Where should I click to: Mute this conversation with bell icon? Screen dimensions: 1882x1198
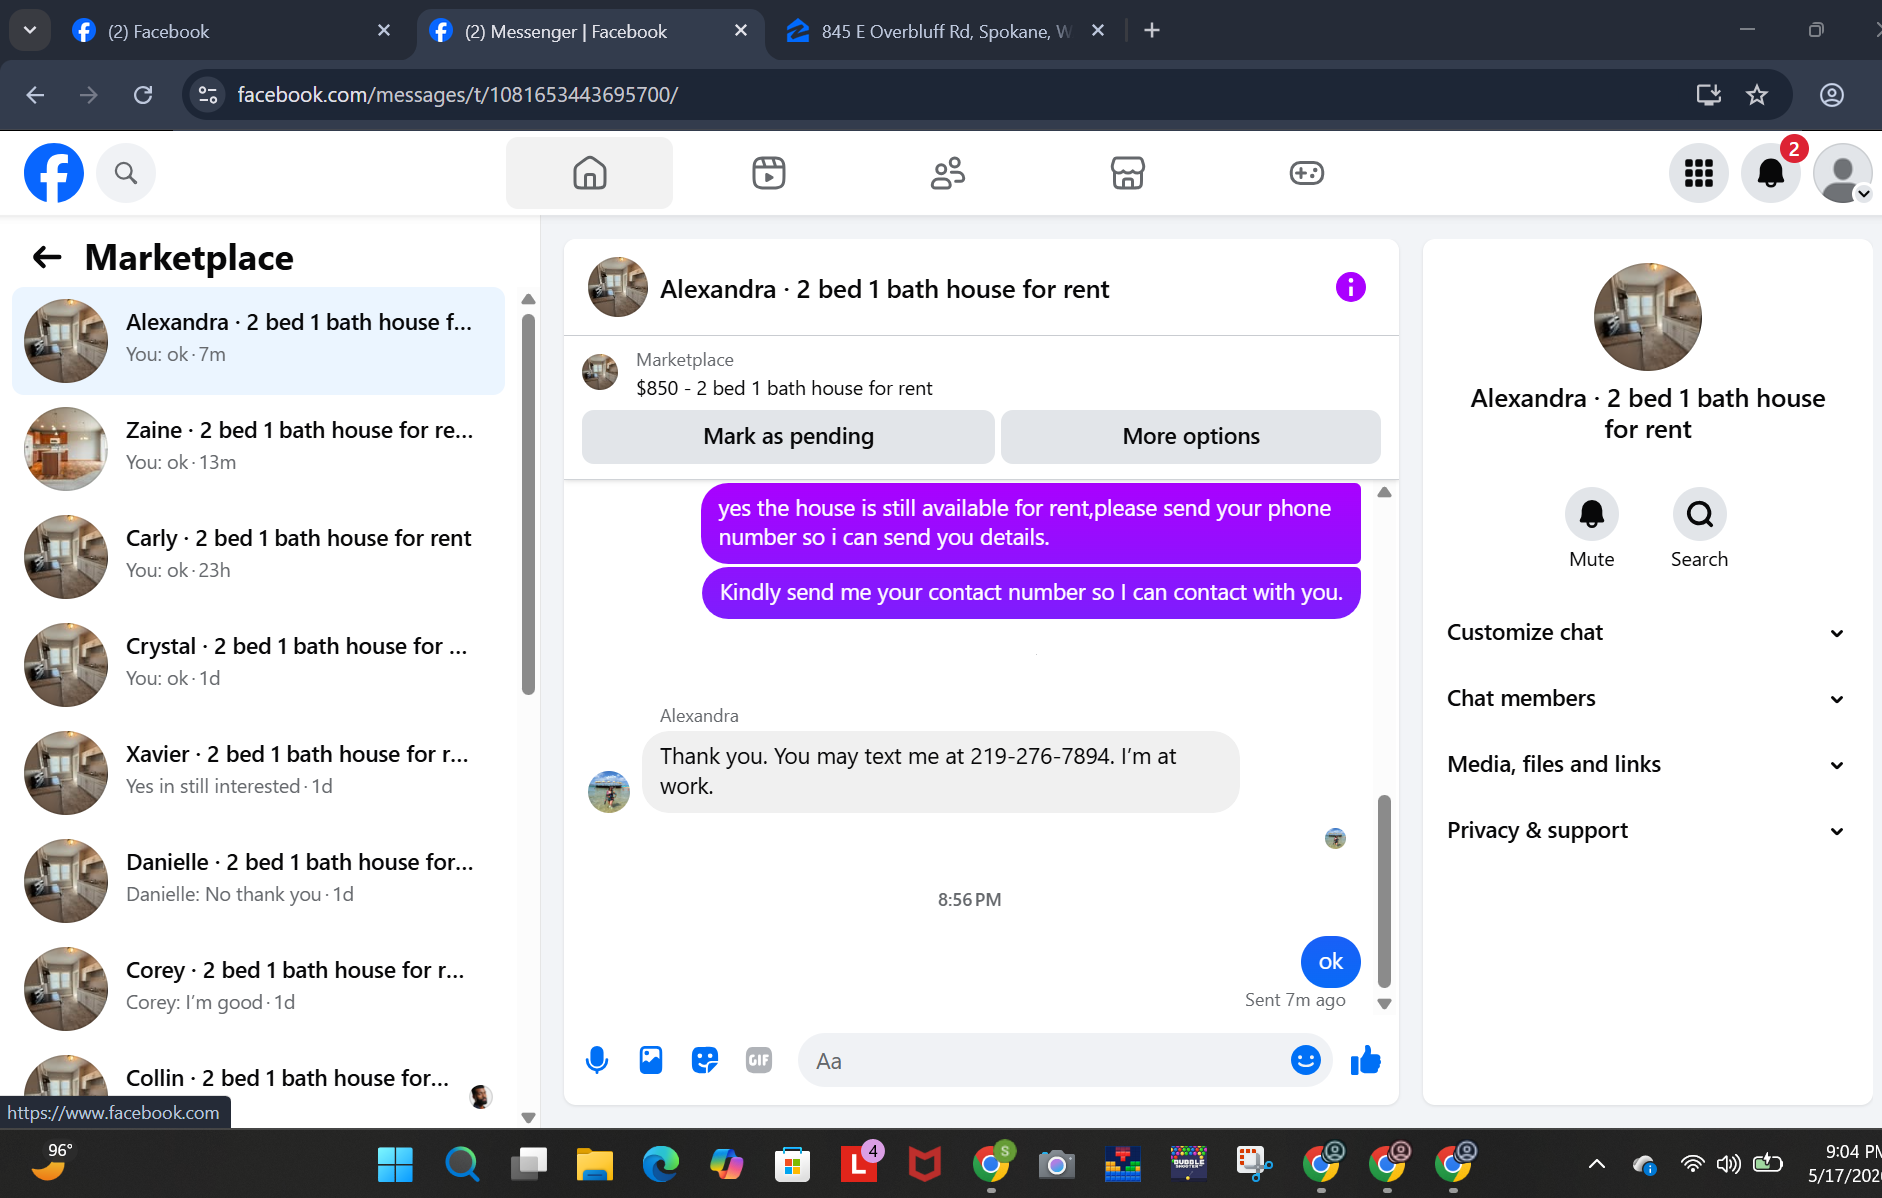pos(1591,514)
